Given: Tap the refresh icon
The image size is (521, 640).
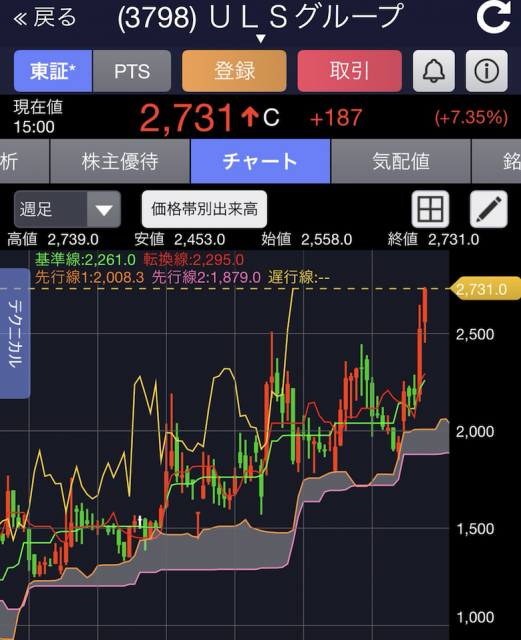Looking at the screenshot, I should 493,18.
